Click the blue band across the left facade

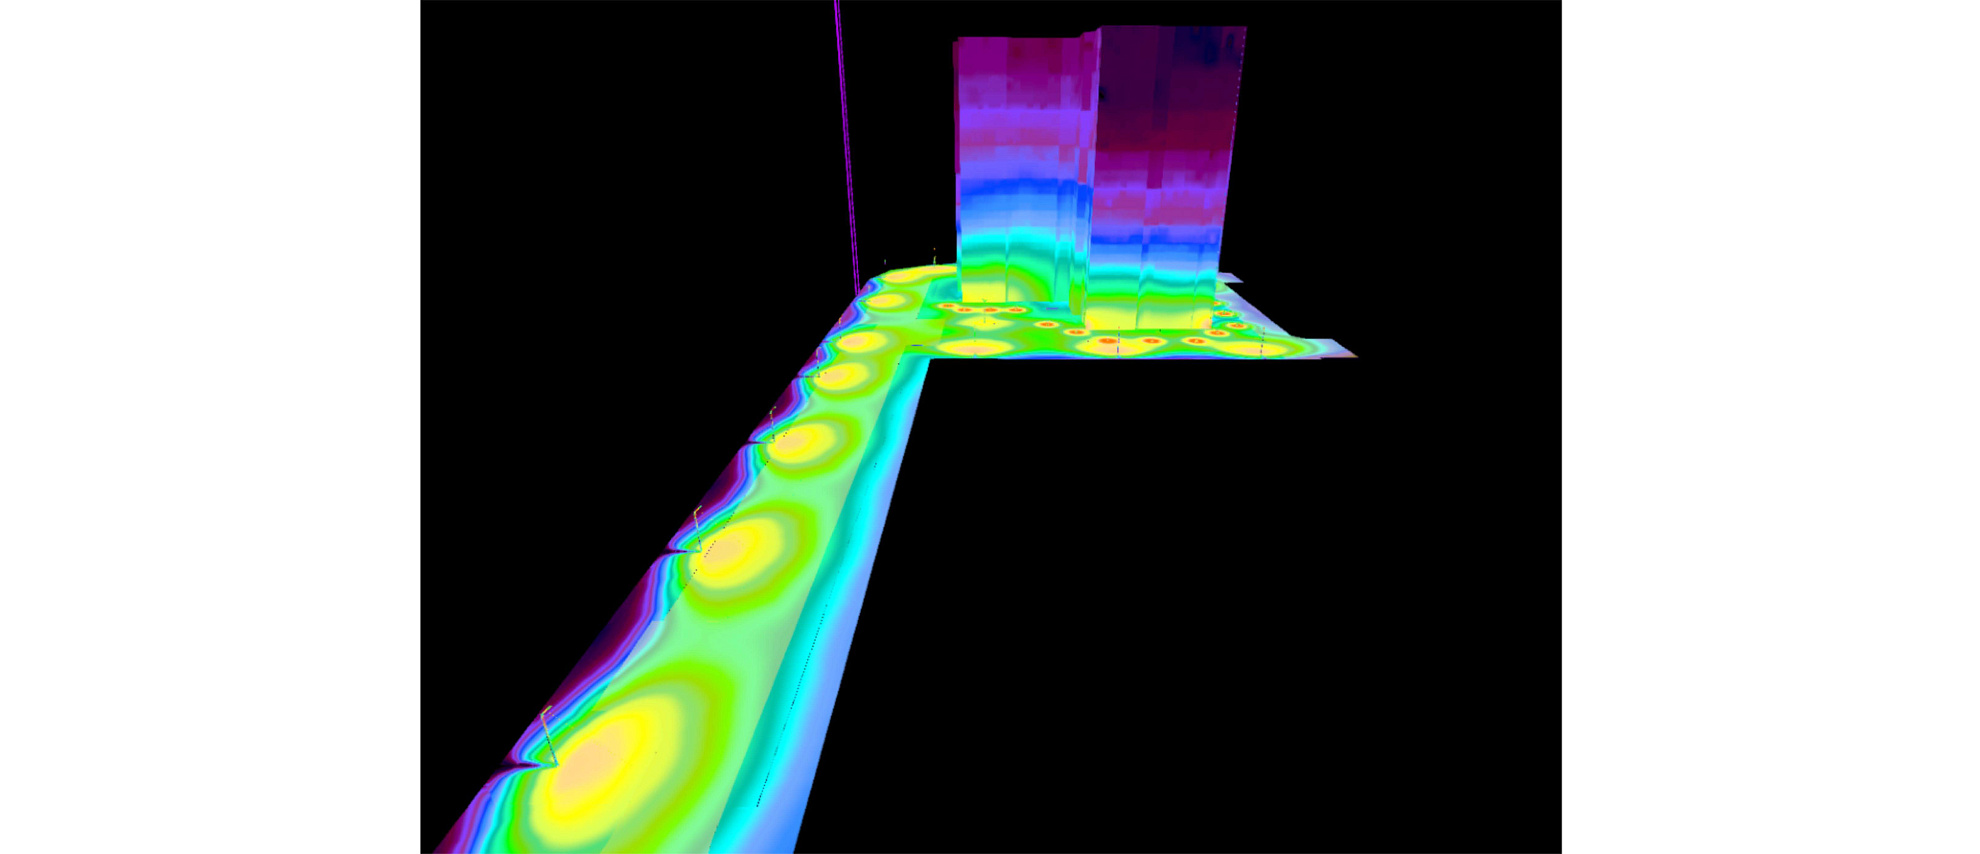[1015, 190]
